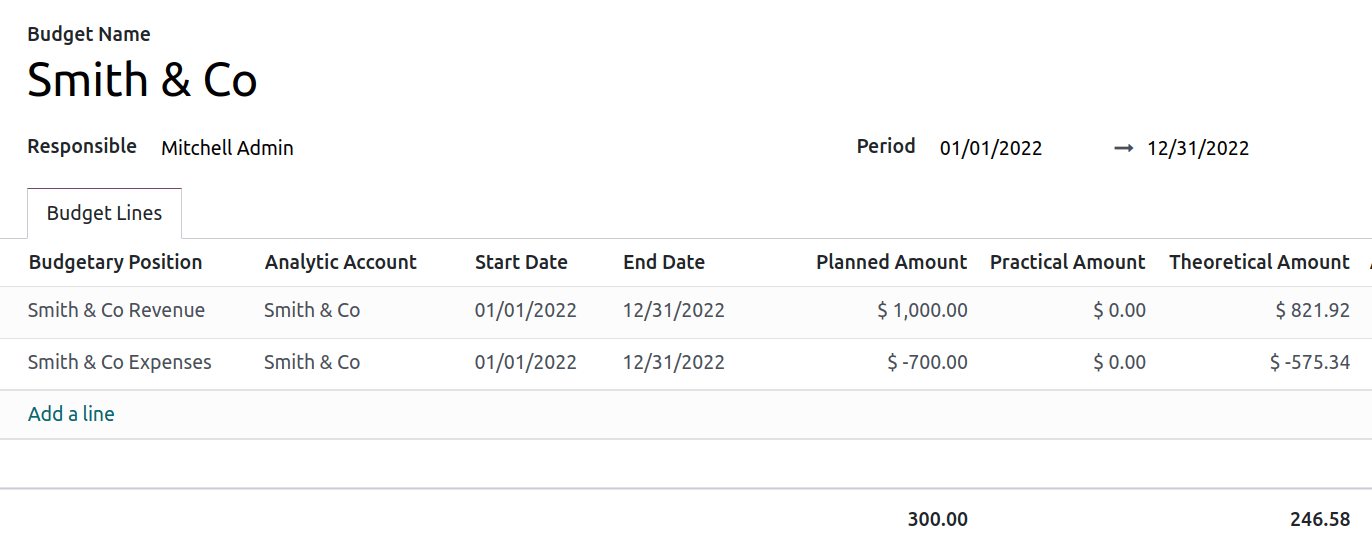This screenshot has width=1372, height=545.
Task: Select the Responsible field Mitchell Admin
Action: tap(227, 148)
